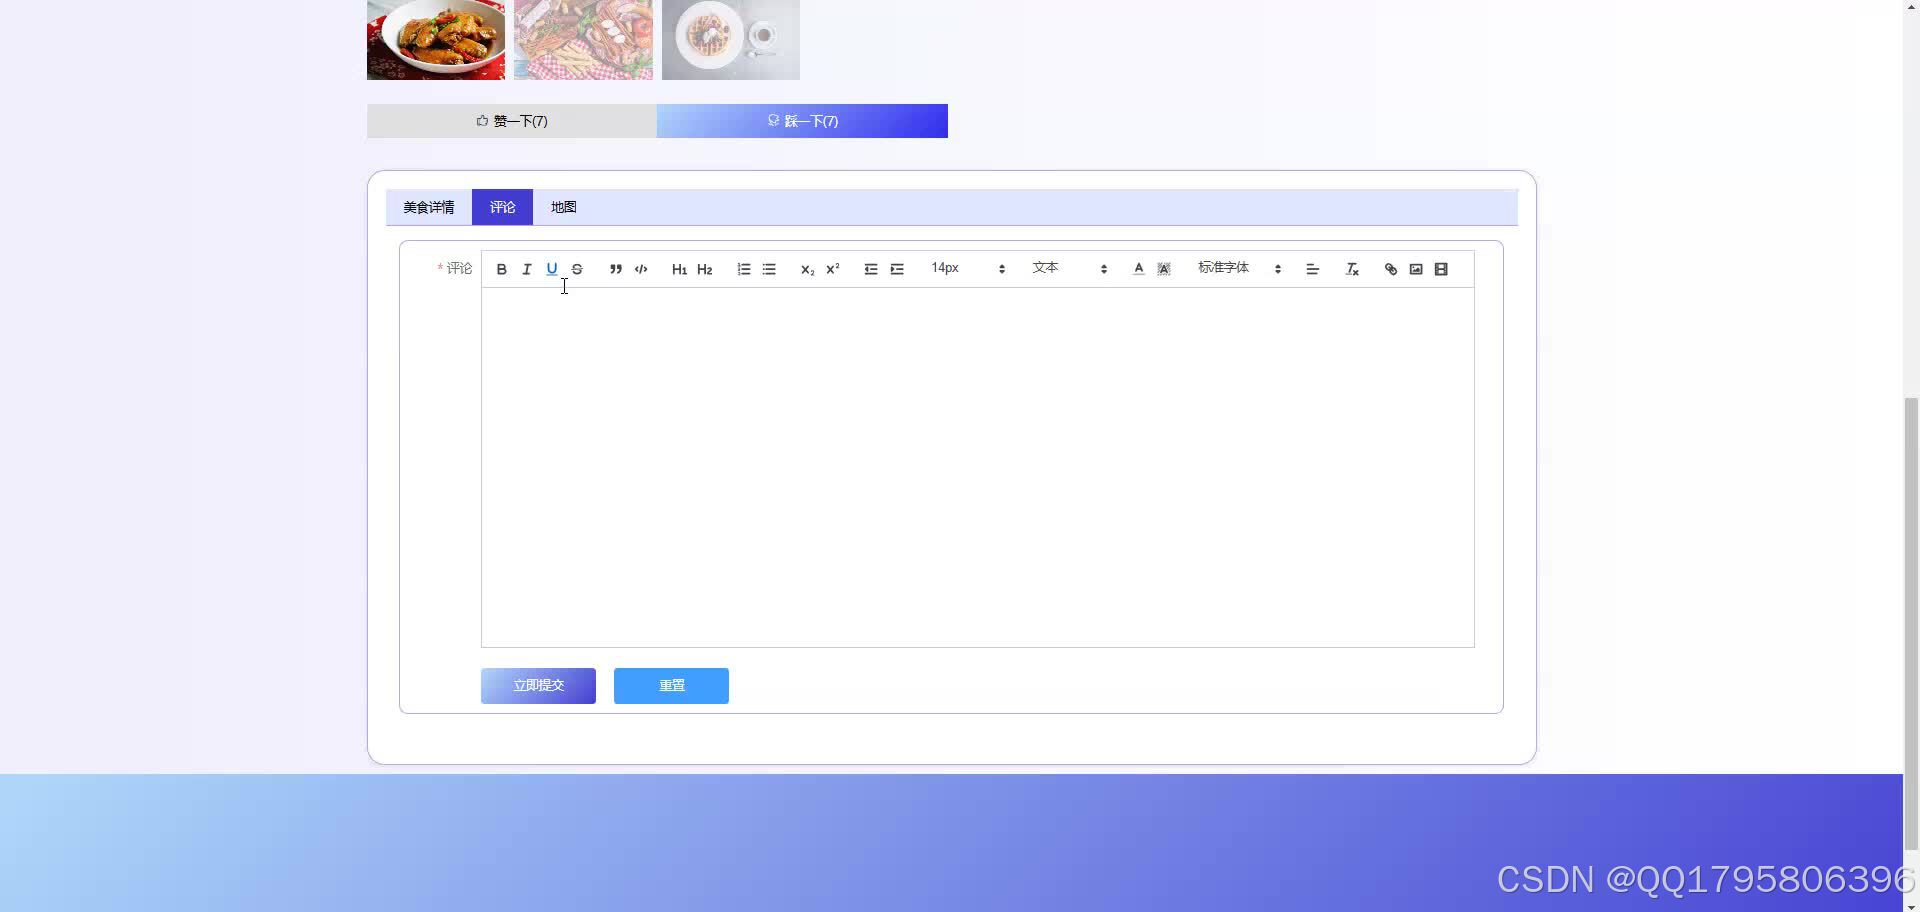Insert a blockquote in the comment
Screen dimensions: 1920x912
pyautogui.click(x=616, y=269)
